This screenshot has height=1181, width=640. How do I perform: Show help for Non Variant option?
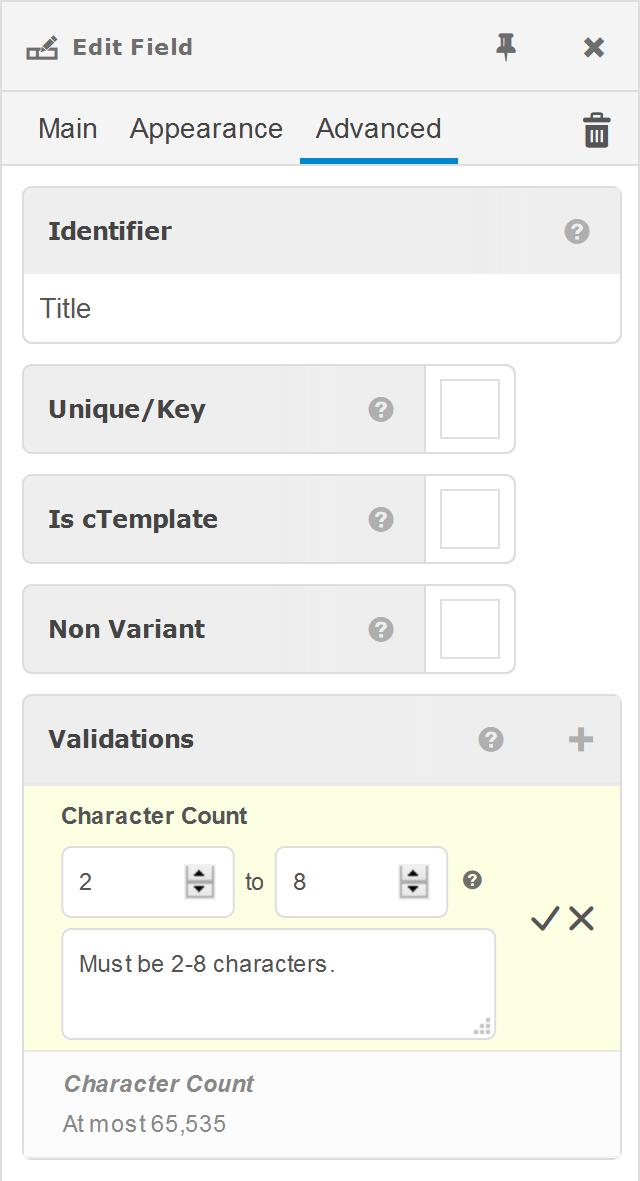[x=381, y=629]
